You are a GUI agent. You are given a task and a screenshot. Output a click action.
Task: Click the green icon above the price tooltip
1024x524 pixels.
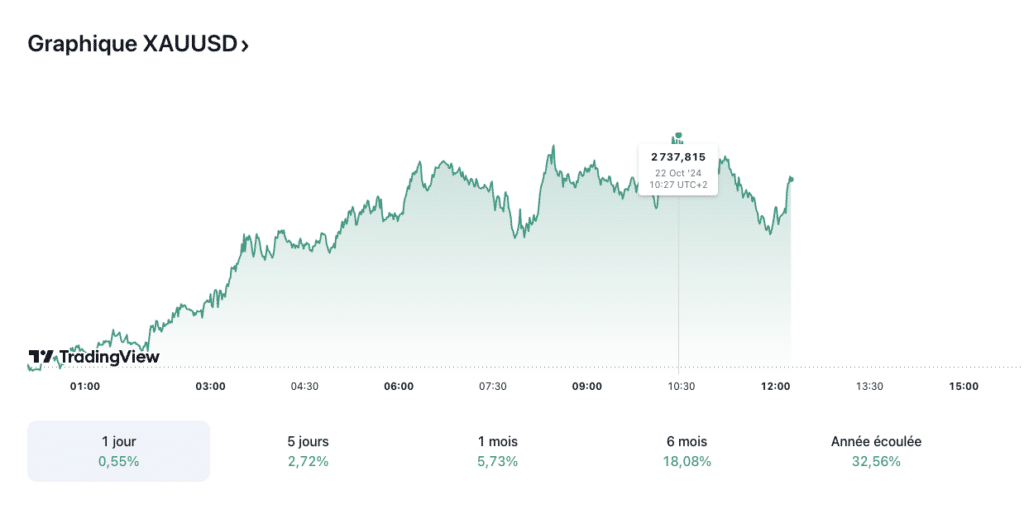pyautogui.click(x=677, y=137)
